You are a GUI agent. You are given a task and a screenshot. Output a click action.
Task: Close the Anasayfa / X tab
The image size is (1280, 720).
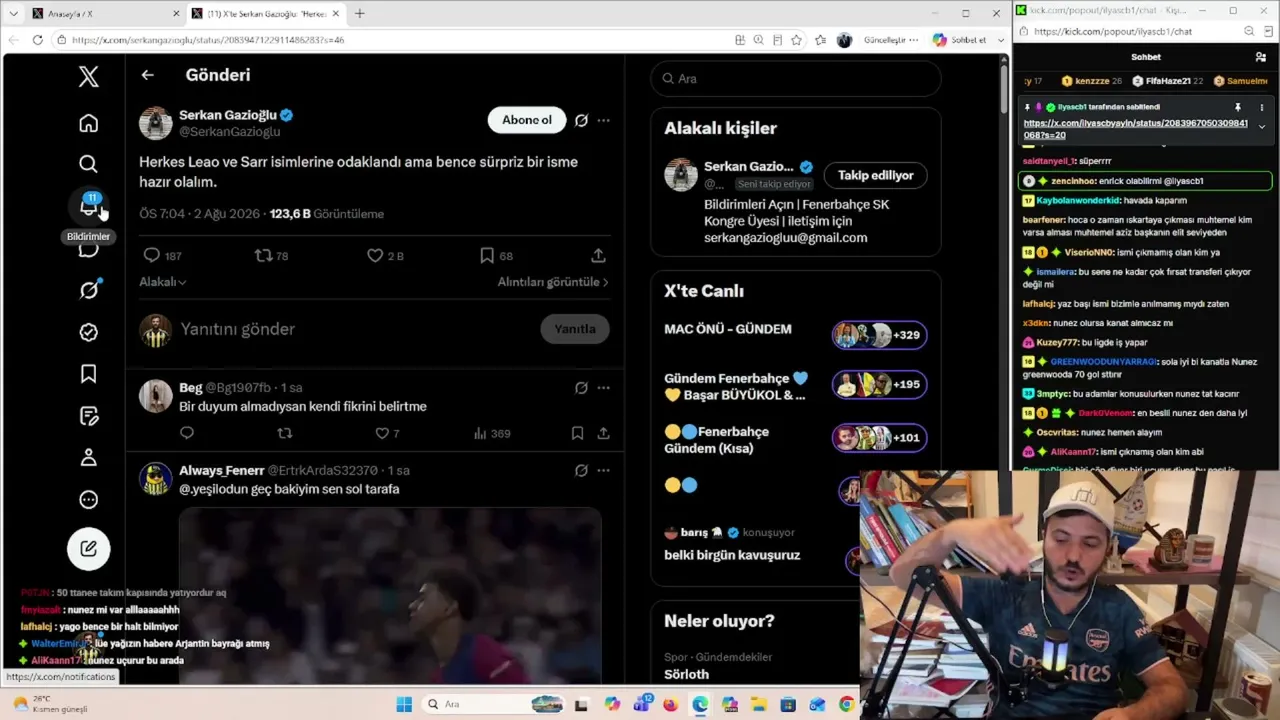176,13
